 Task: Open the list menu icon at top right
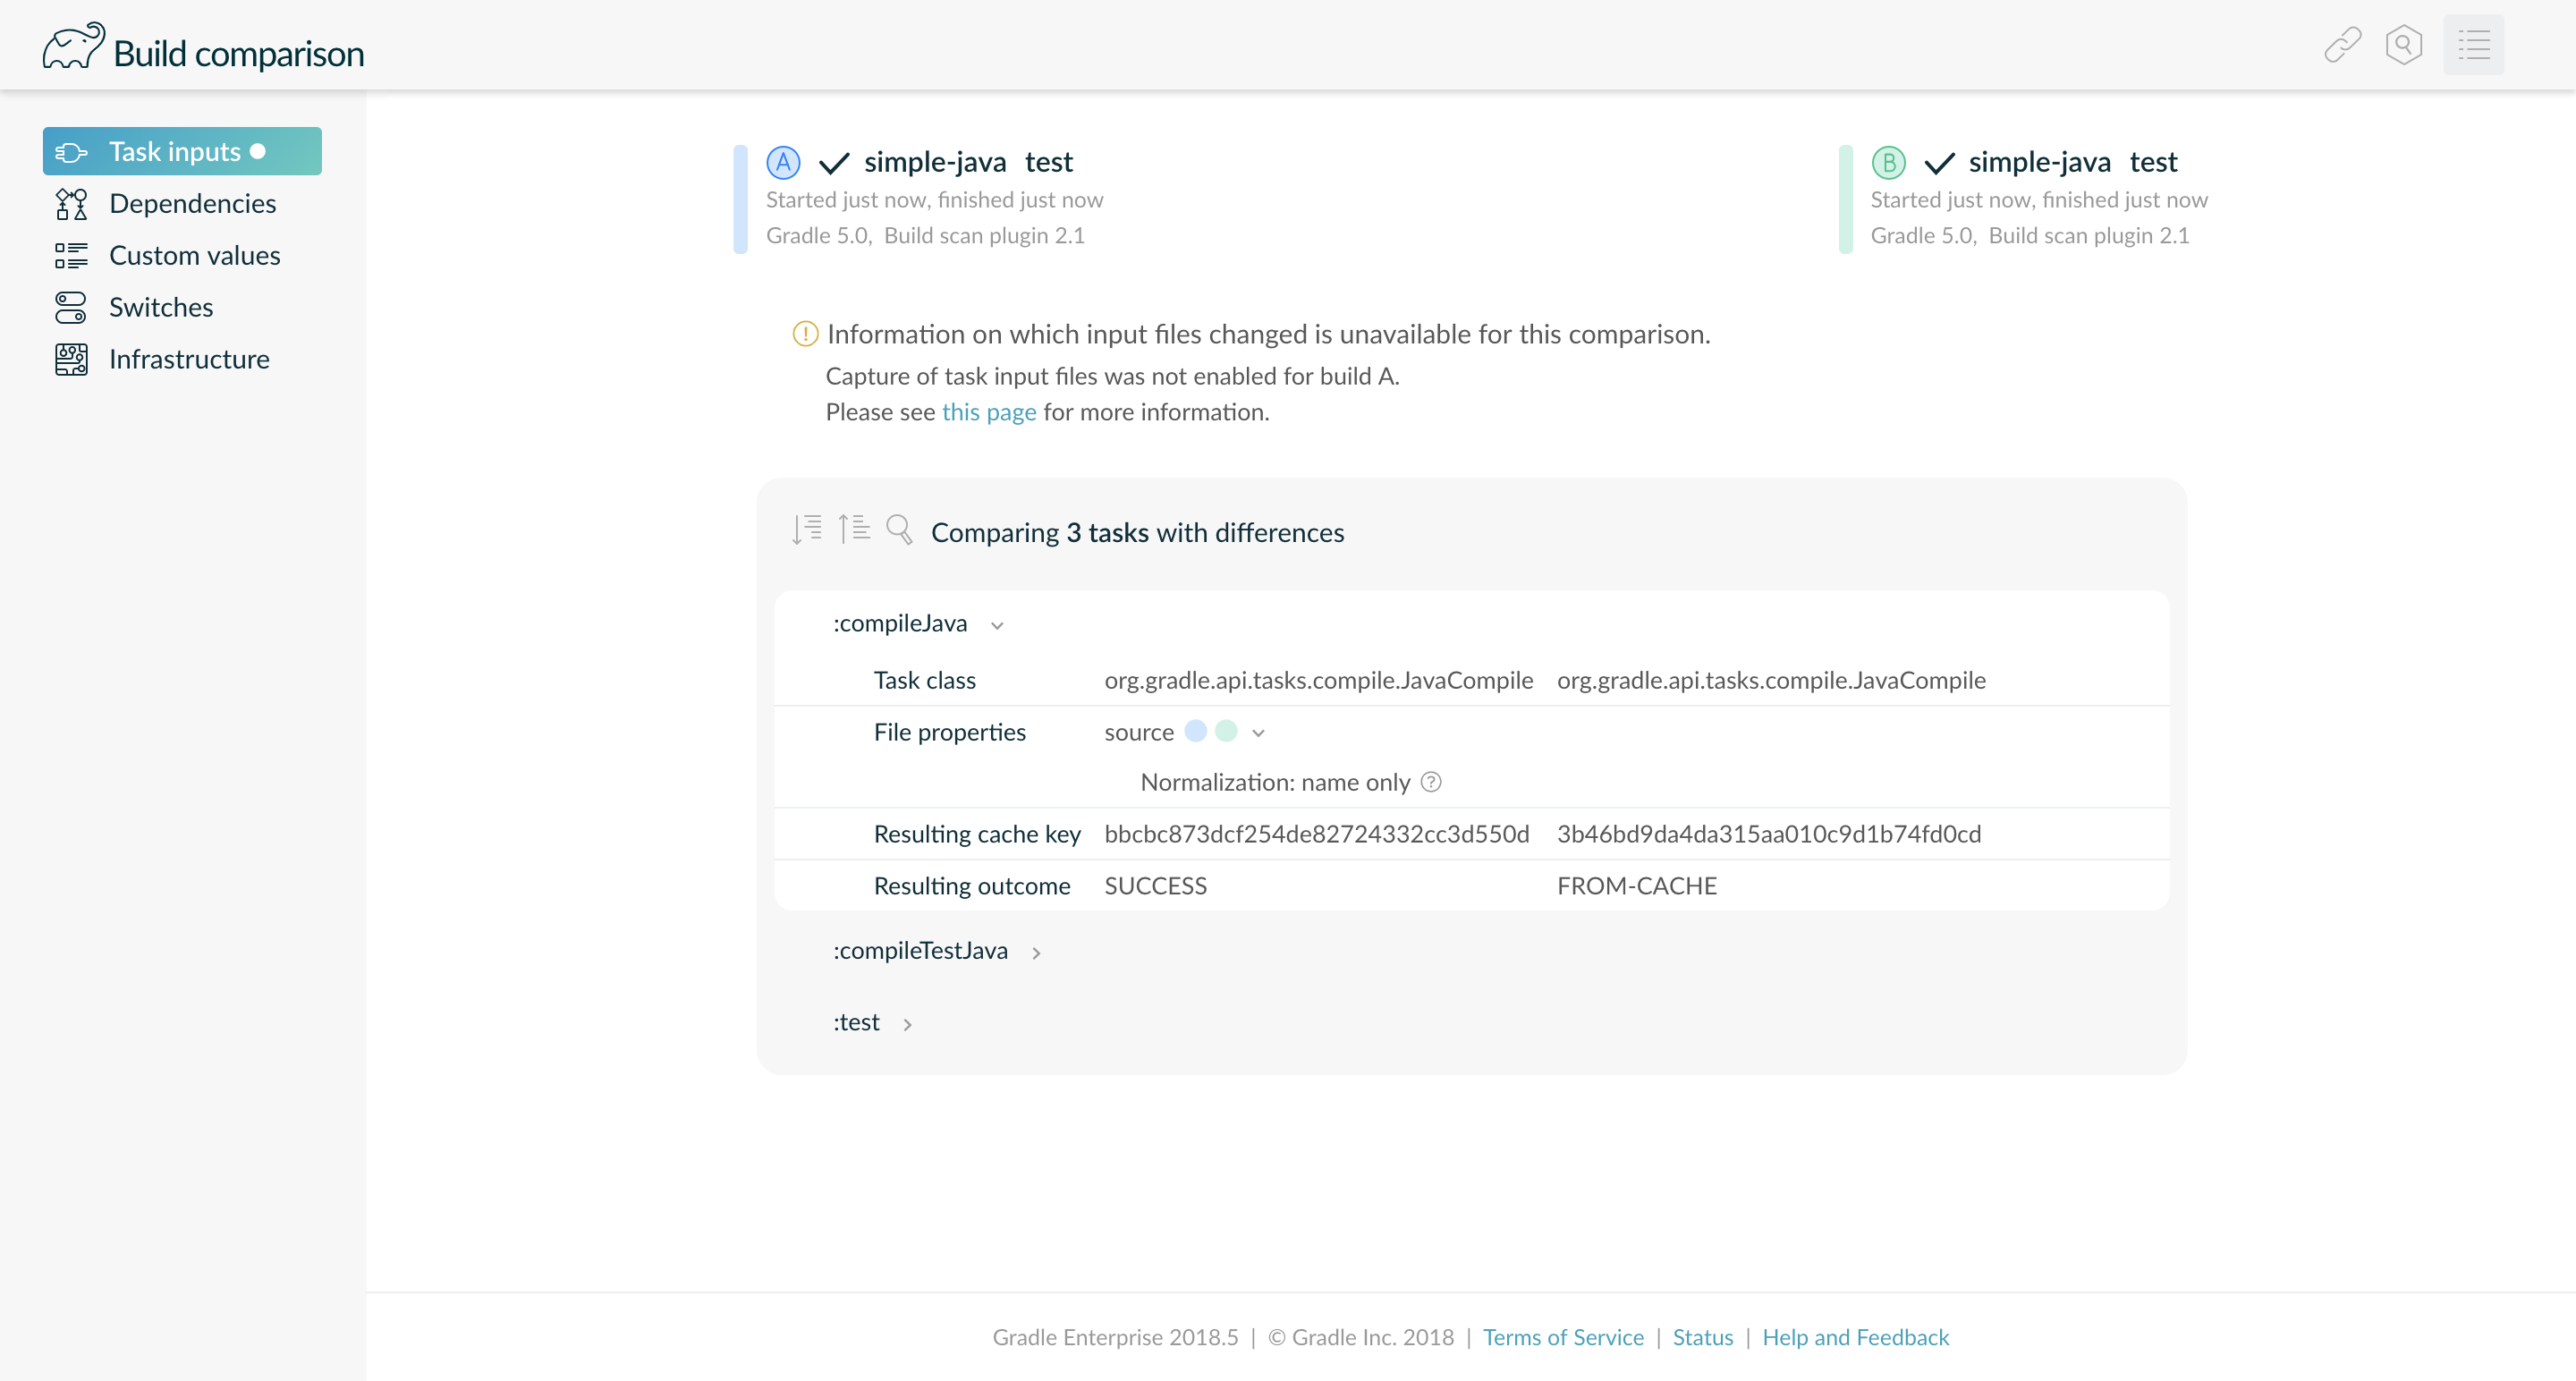pos(2473,45)
